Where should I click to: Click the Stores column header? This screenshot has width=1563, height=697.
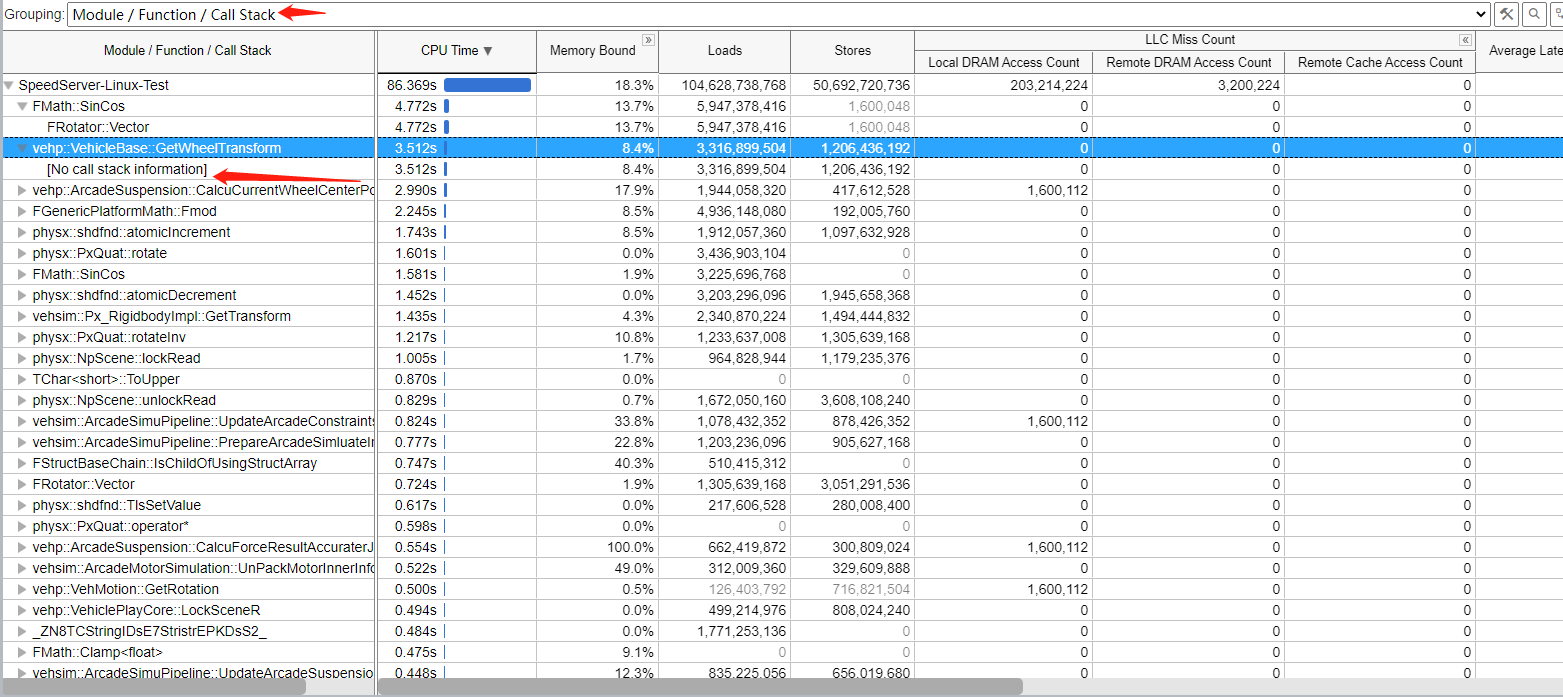point(851,51)
